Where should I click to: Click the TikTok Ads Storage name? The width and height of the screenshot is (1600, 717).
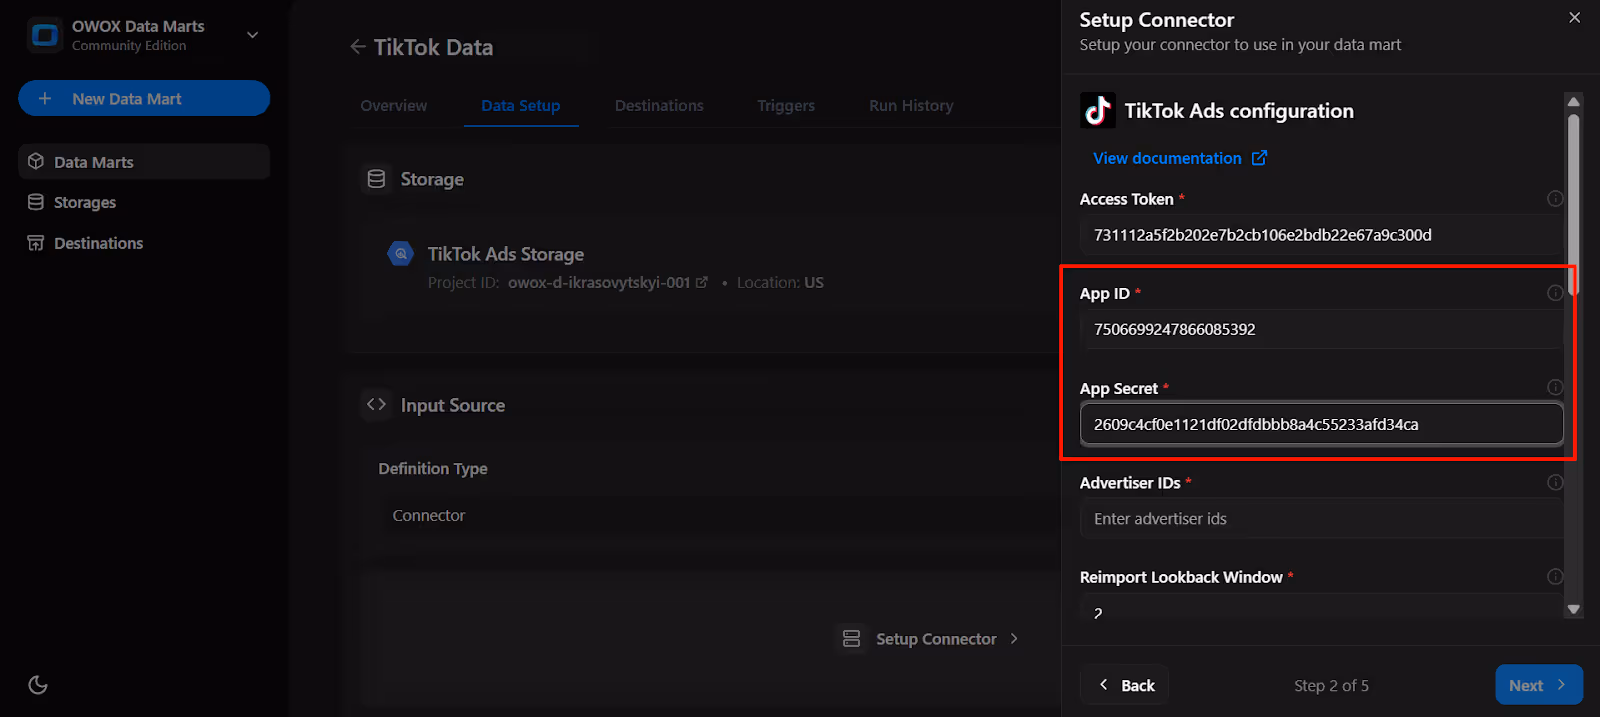pos(506,254)
